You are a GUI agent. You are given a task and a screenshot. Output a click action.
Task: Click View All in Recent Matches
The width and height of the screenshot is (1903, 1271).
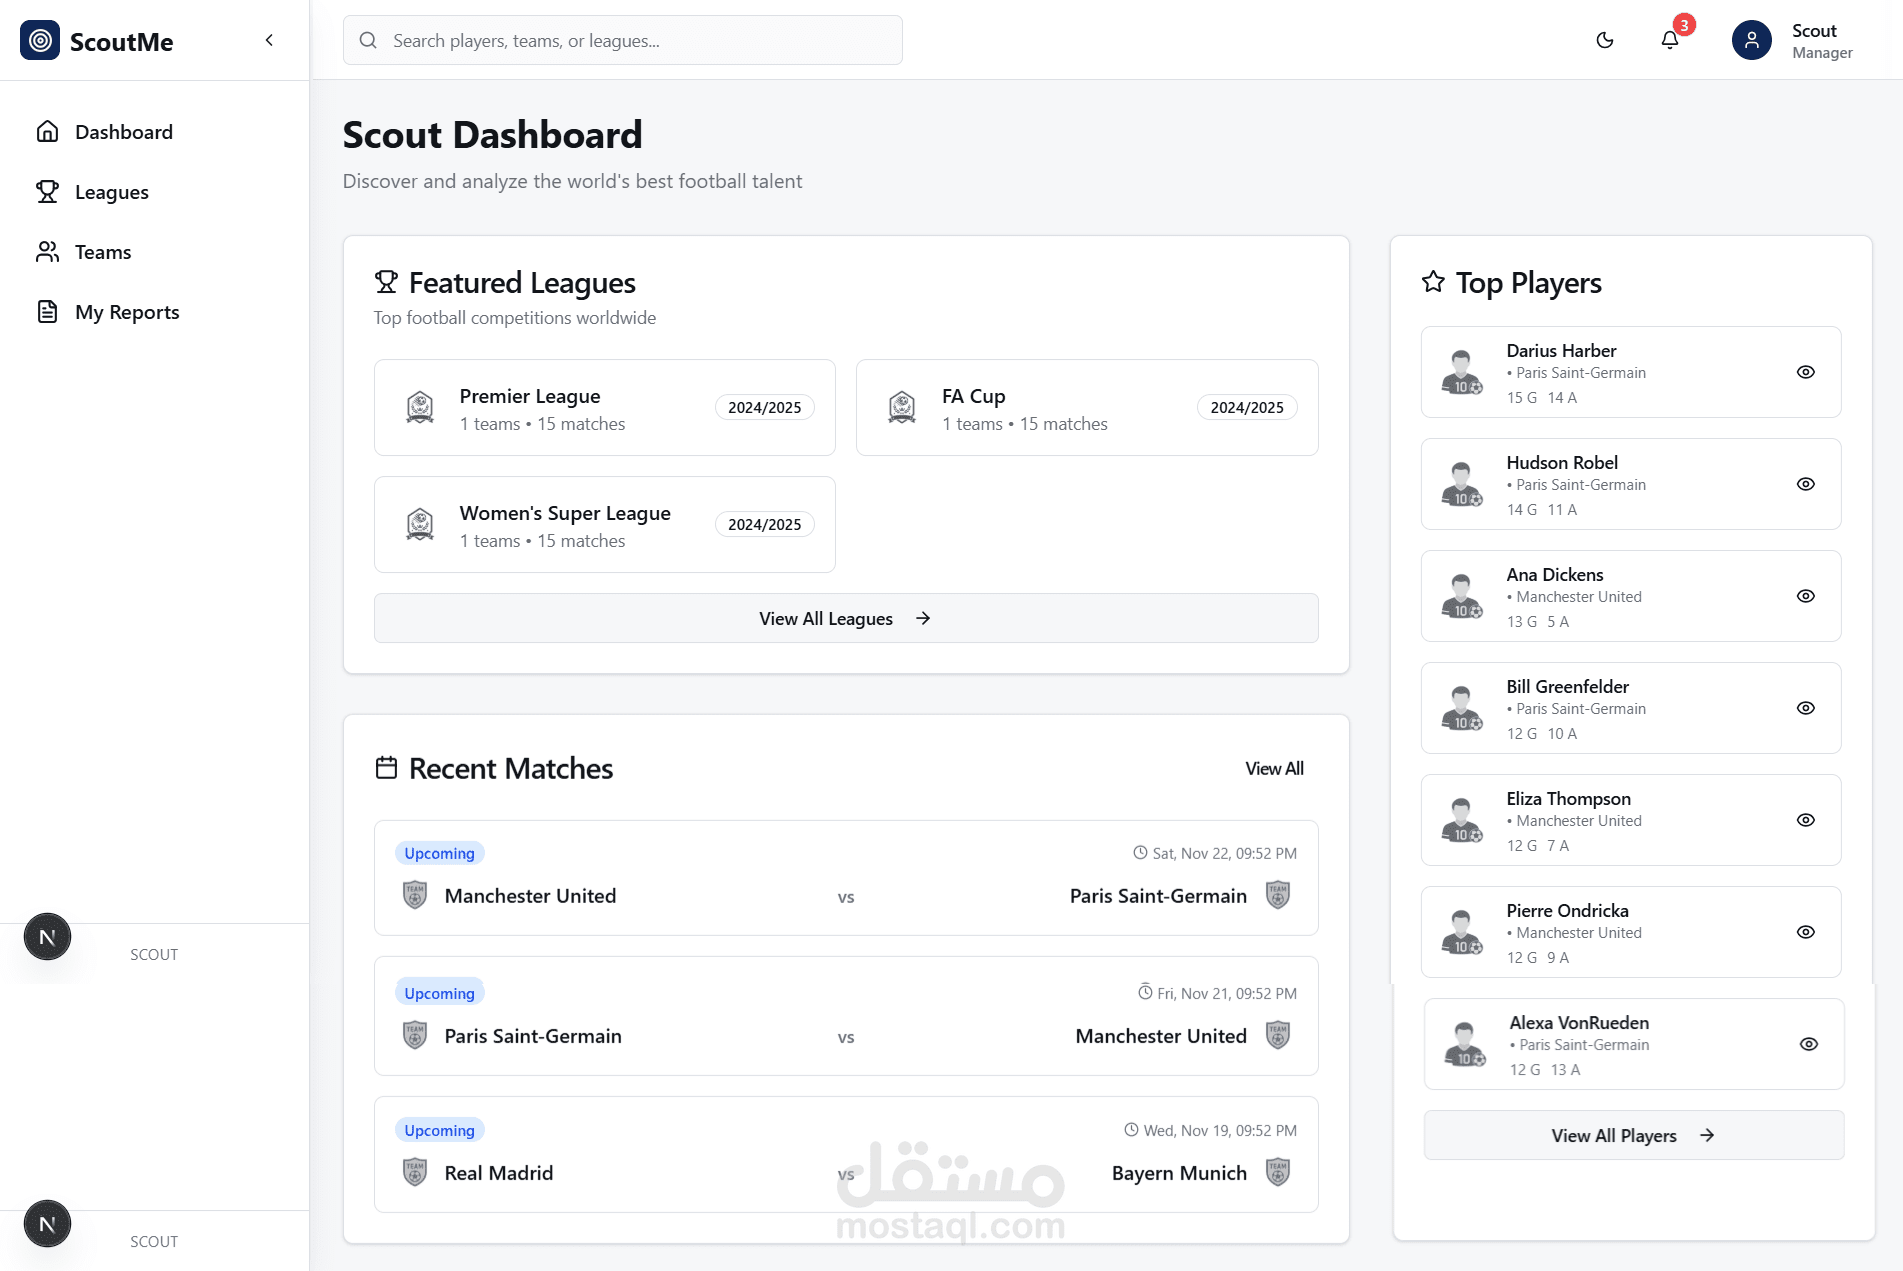click(x=1274, y=769)
